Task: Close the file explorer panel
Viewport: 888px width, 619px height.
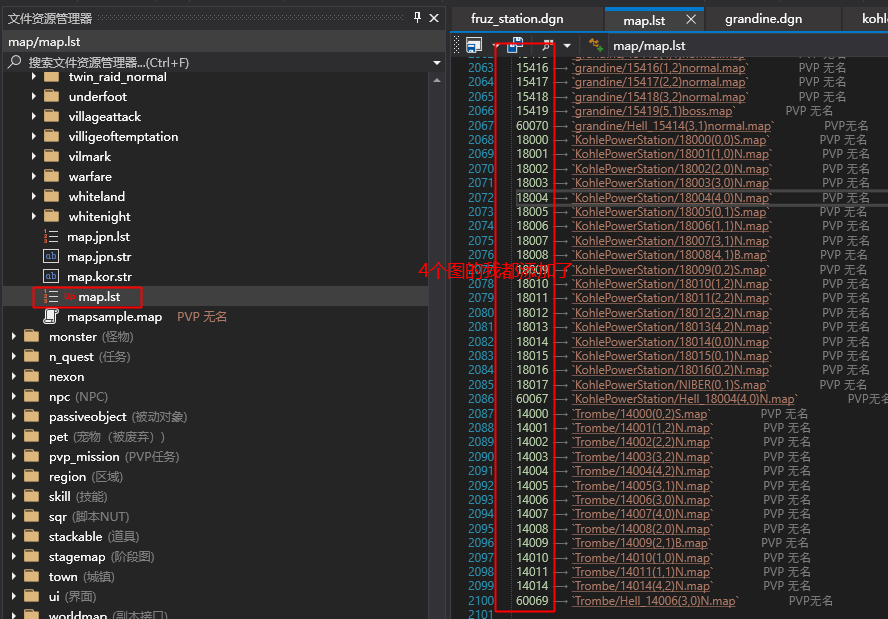Action: [x=434, y=18]
